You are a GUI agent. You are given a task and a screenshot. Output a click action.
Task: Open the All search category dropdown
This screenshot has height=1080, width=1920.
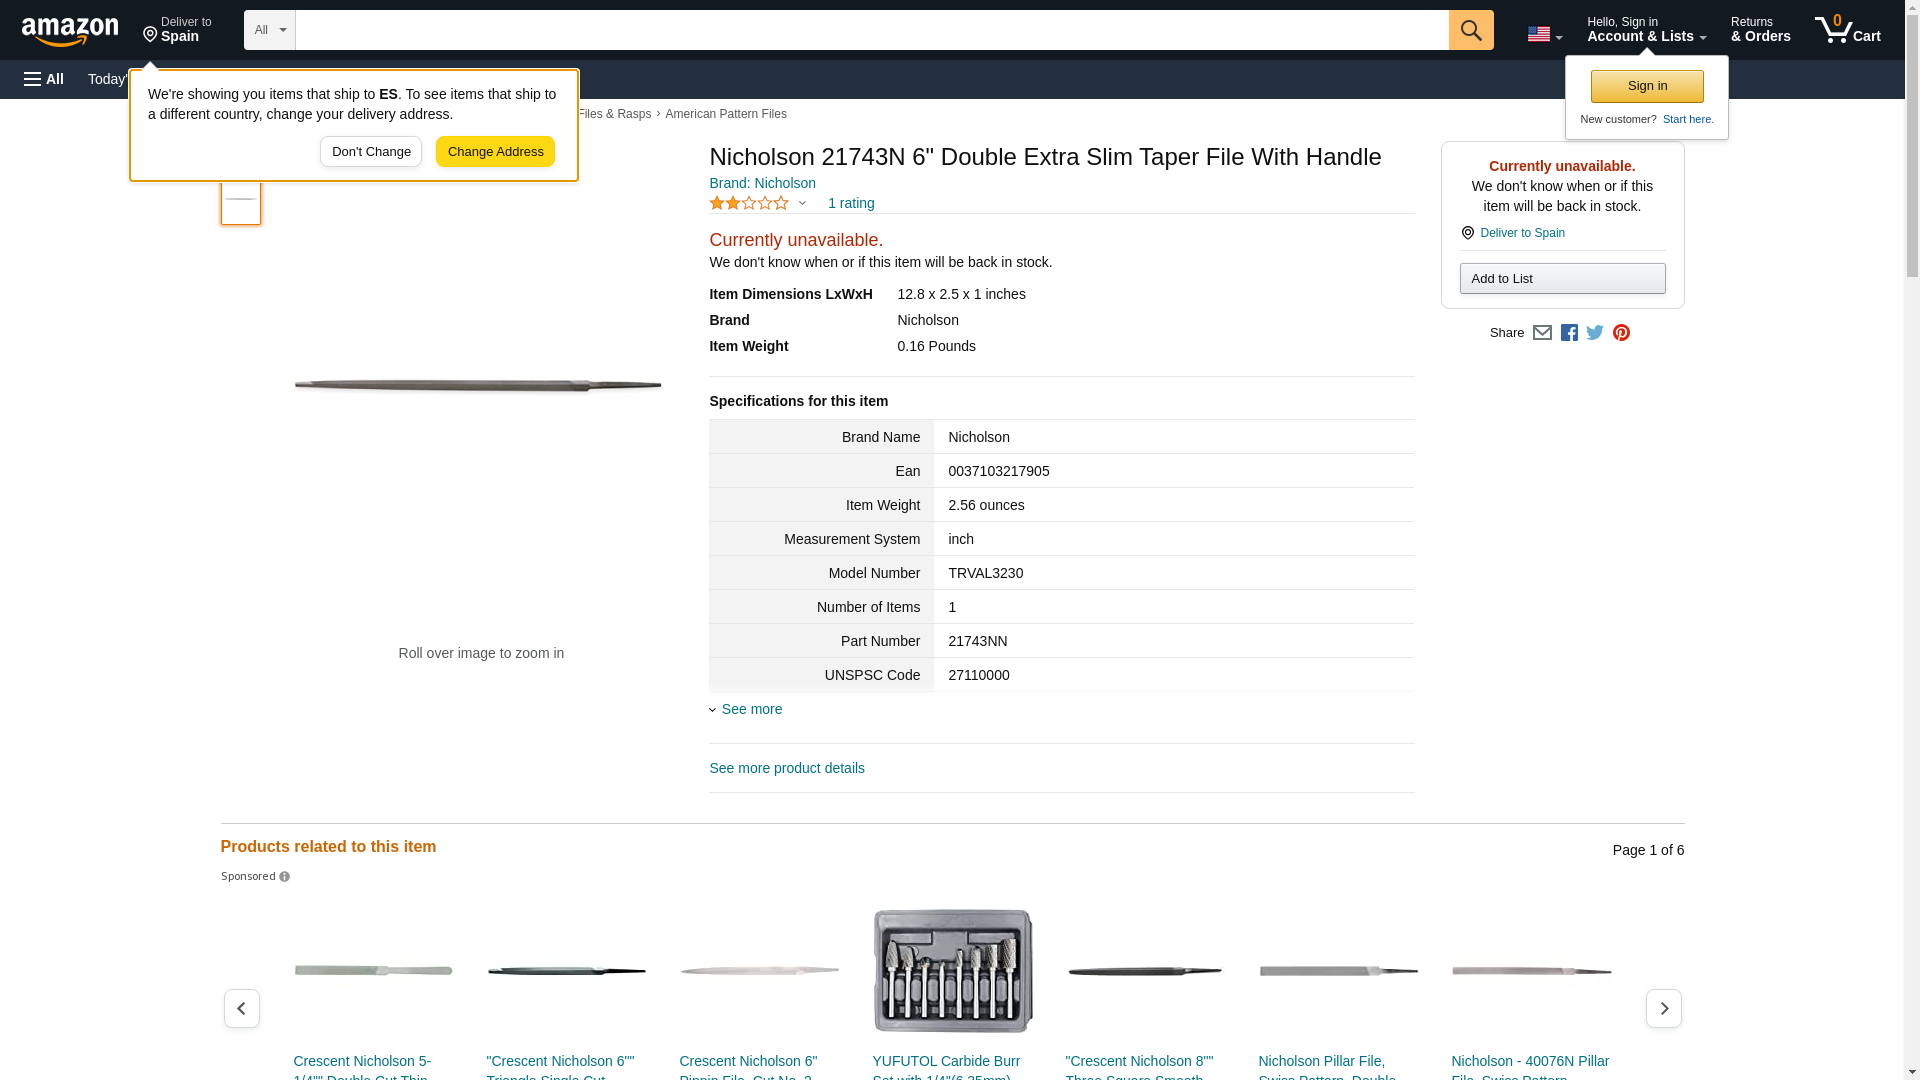tap(269, 30)
